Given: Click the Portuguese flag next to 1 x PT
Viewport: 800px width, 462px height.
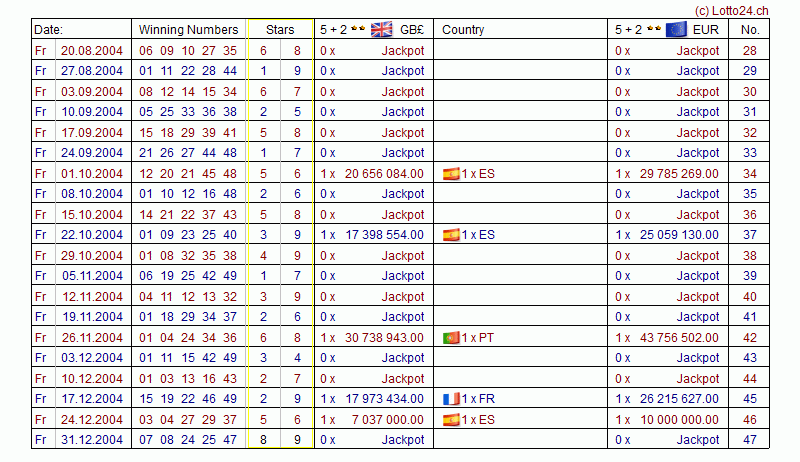Looking at the screenshot, I should pyautogui.click(x=450, y=337).
